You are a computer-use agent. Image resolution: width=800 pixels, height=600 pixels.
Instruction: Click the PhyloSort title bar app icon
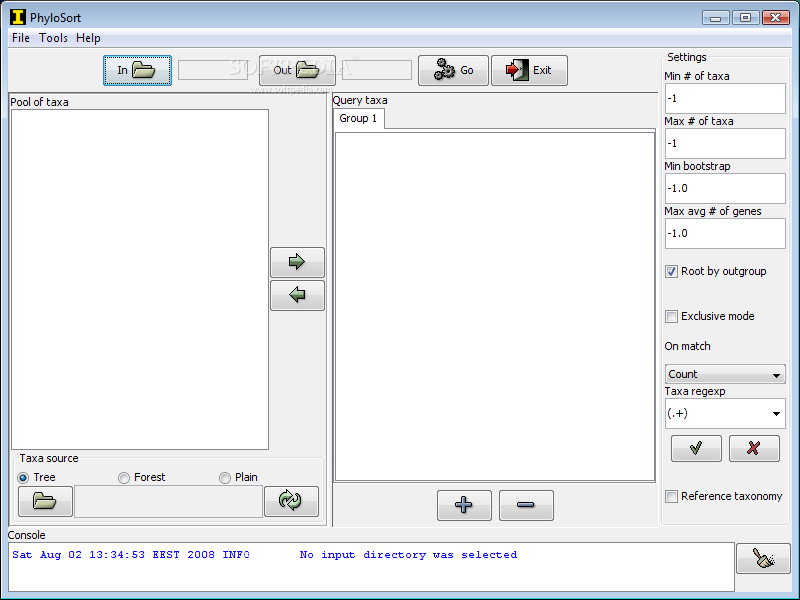(17, 17)
